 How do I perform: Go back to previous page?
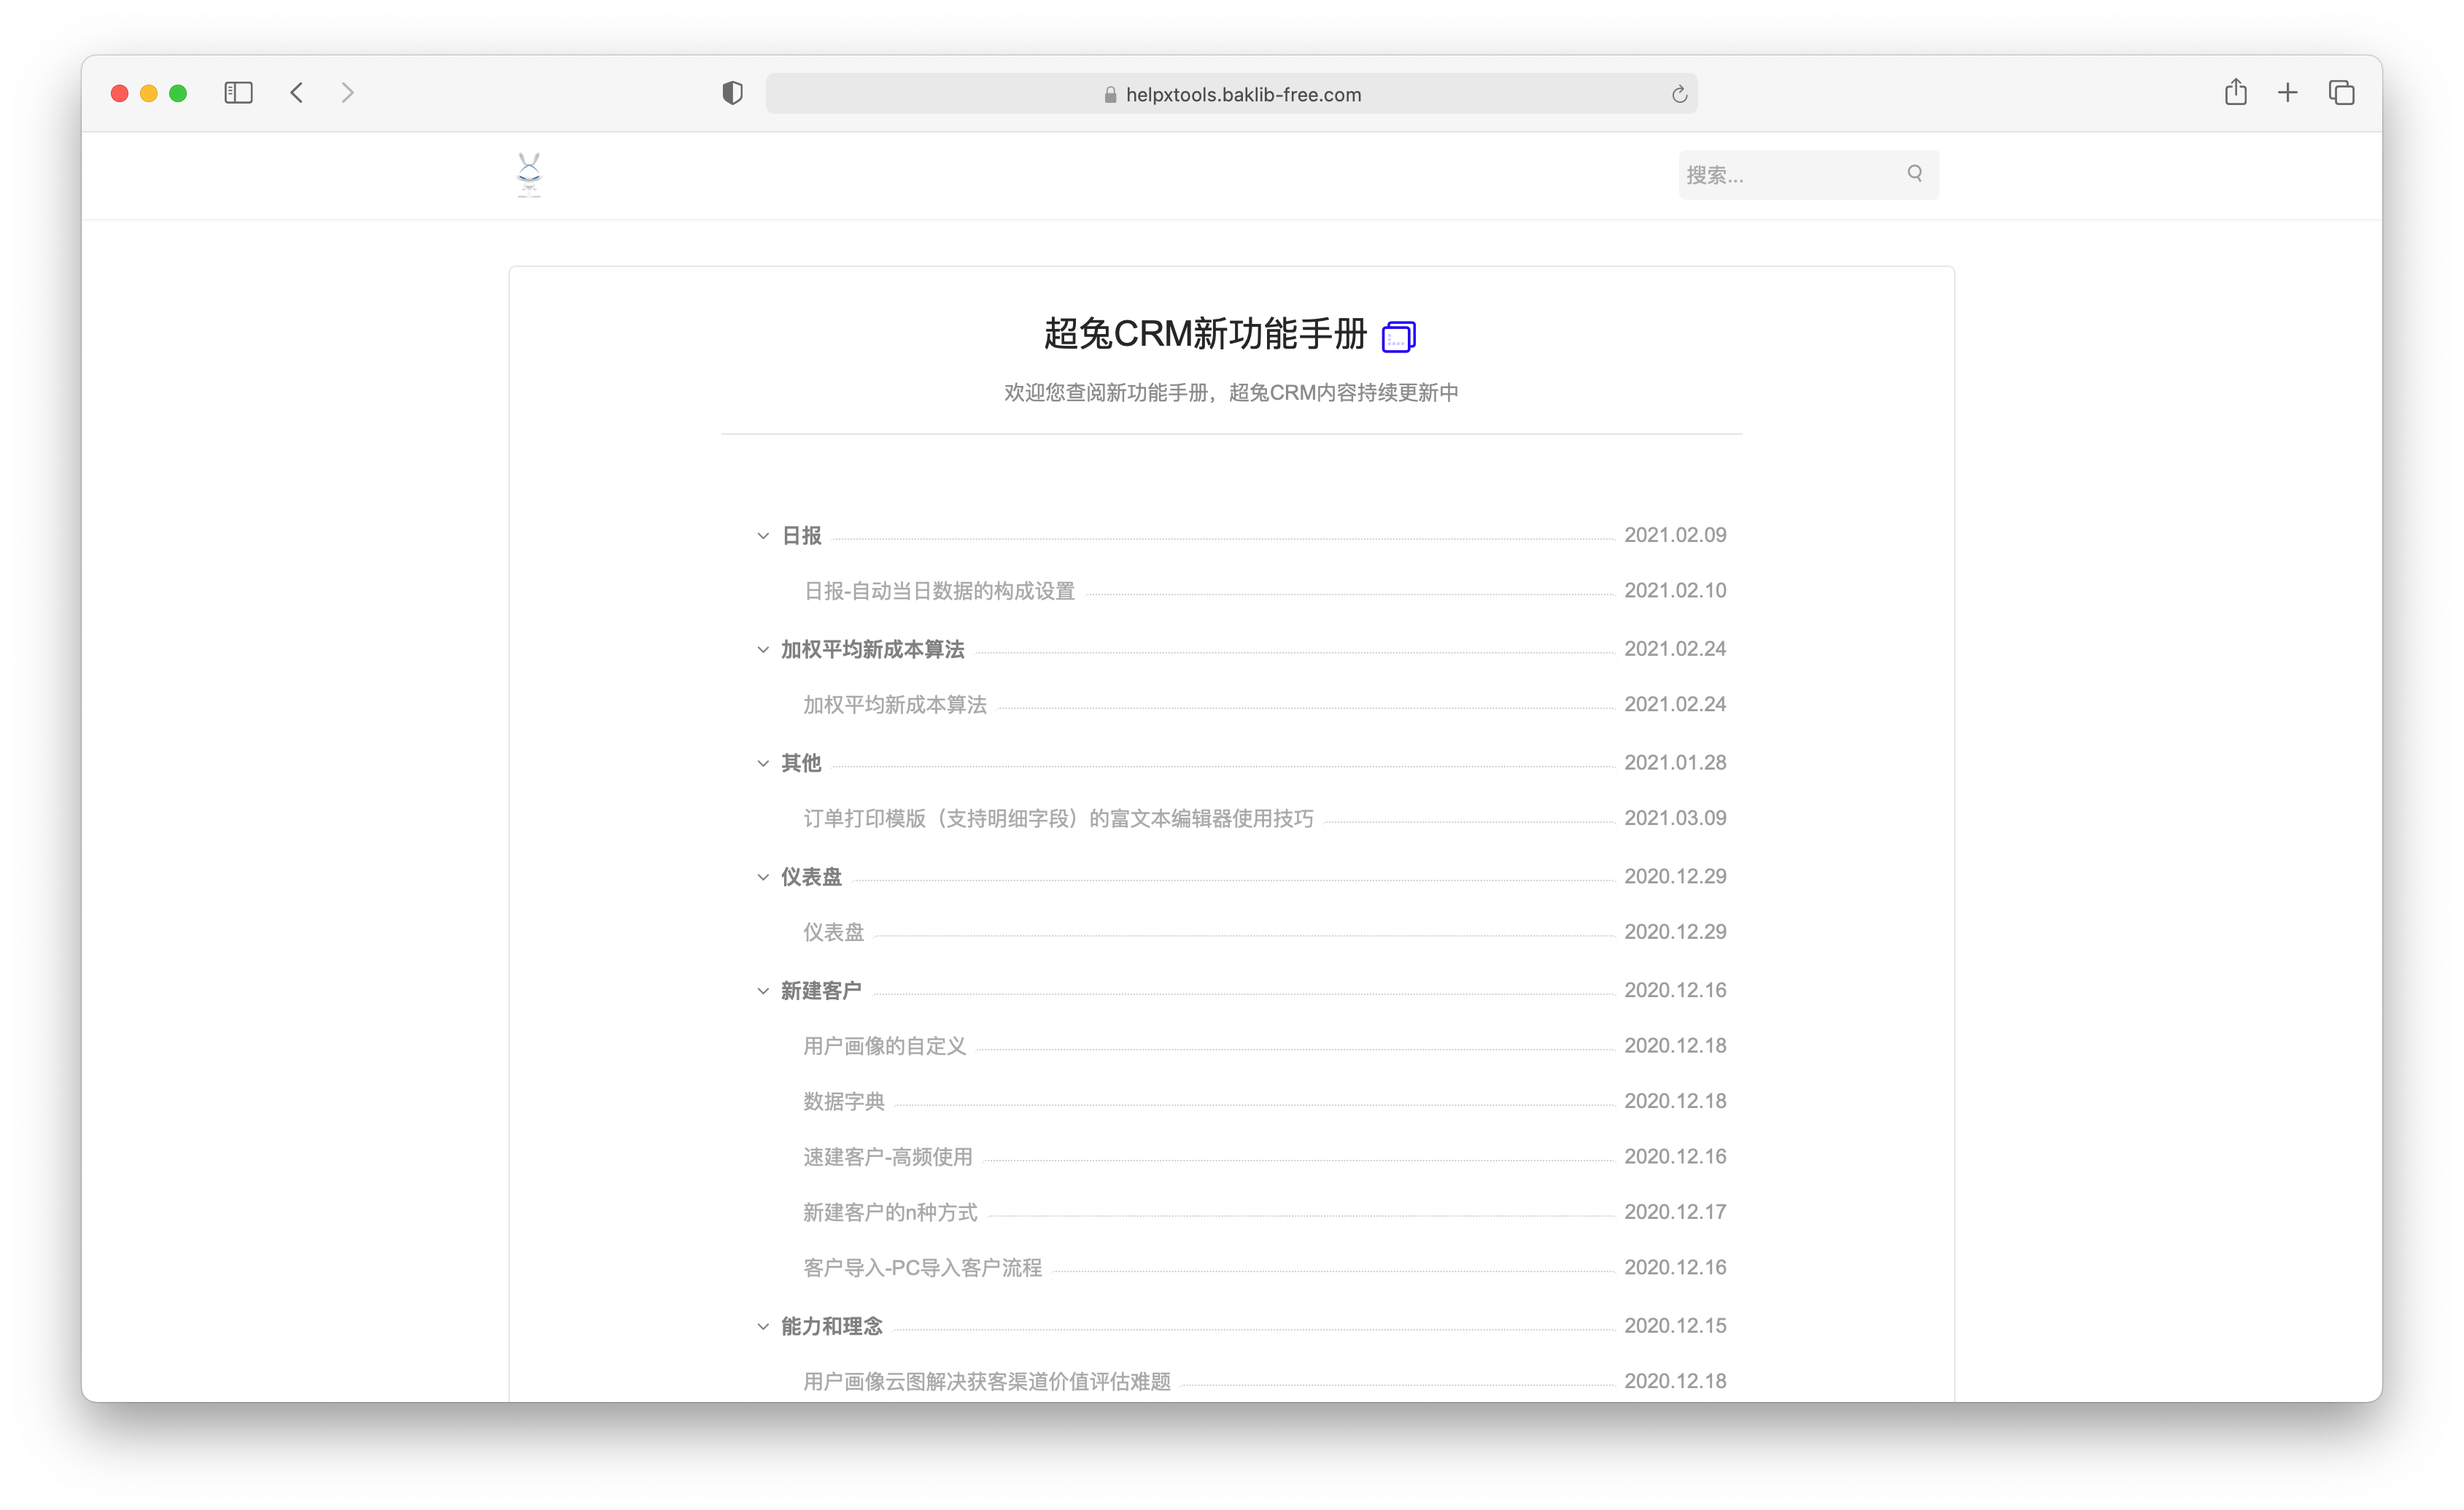click(x=297, y=93)
